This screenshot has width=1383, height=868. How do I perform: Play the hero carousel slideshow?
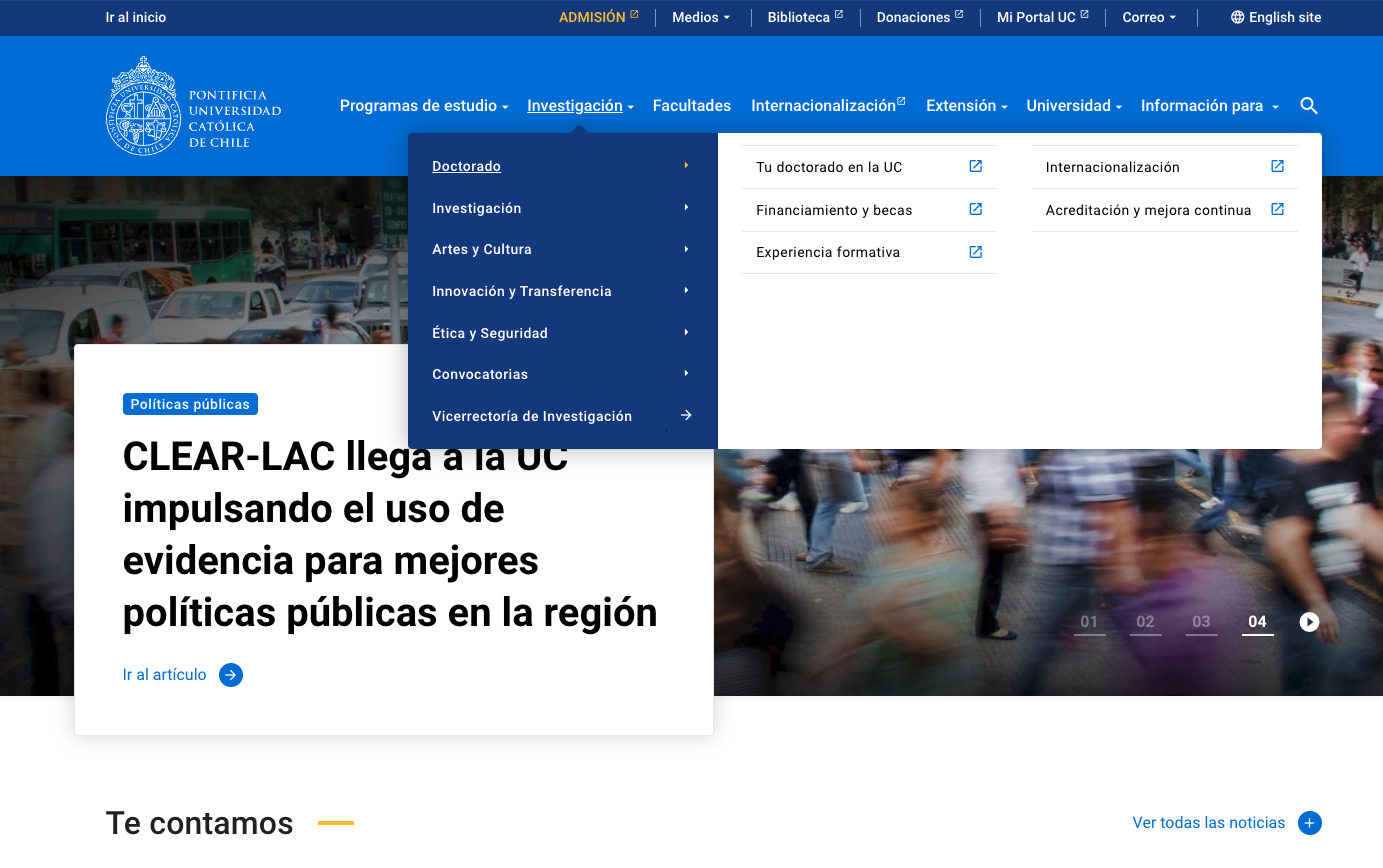pyautogui.click(x=1309, y=622)
